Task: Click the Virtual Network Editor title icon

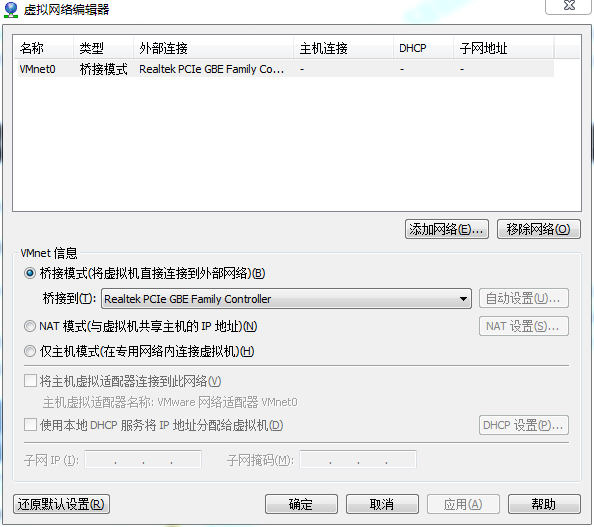Action: tap(11, 9)
